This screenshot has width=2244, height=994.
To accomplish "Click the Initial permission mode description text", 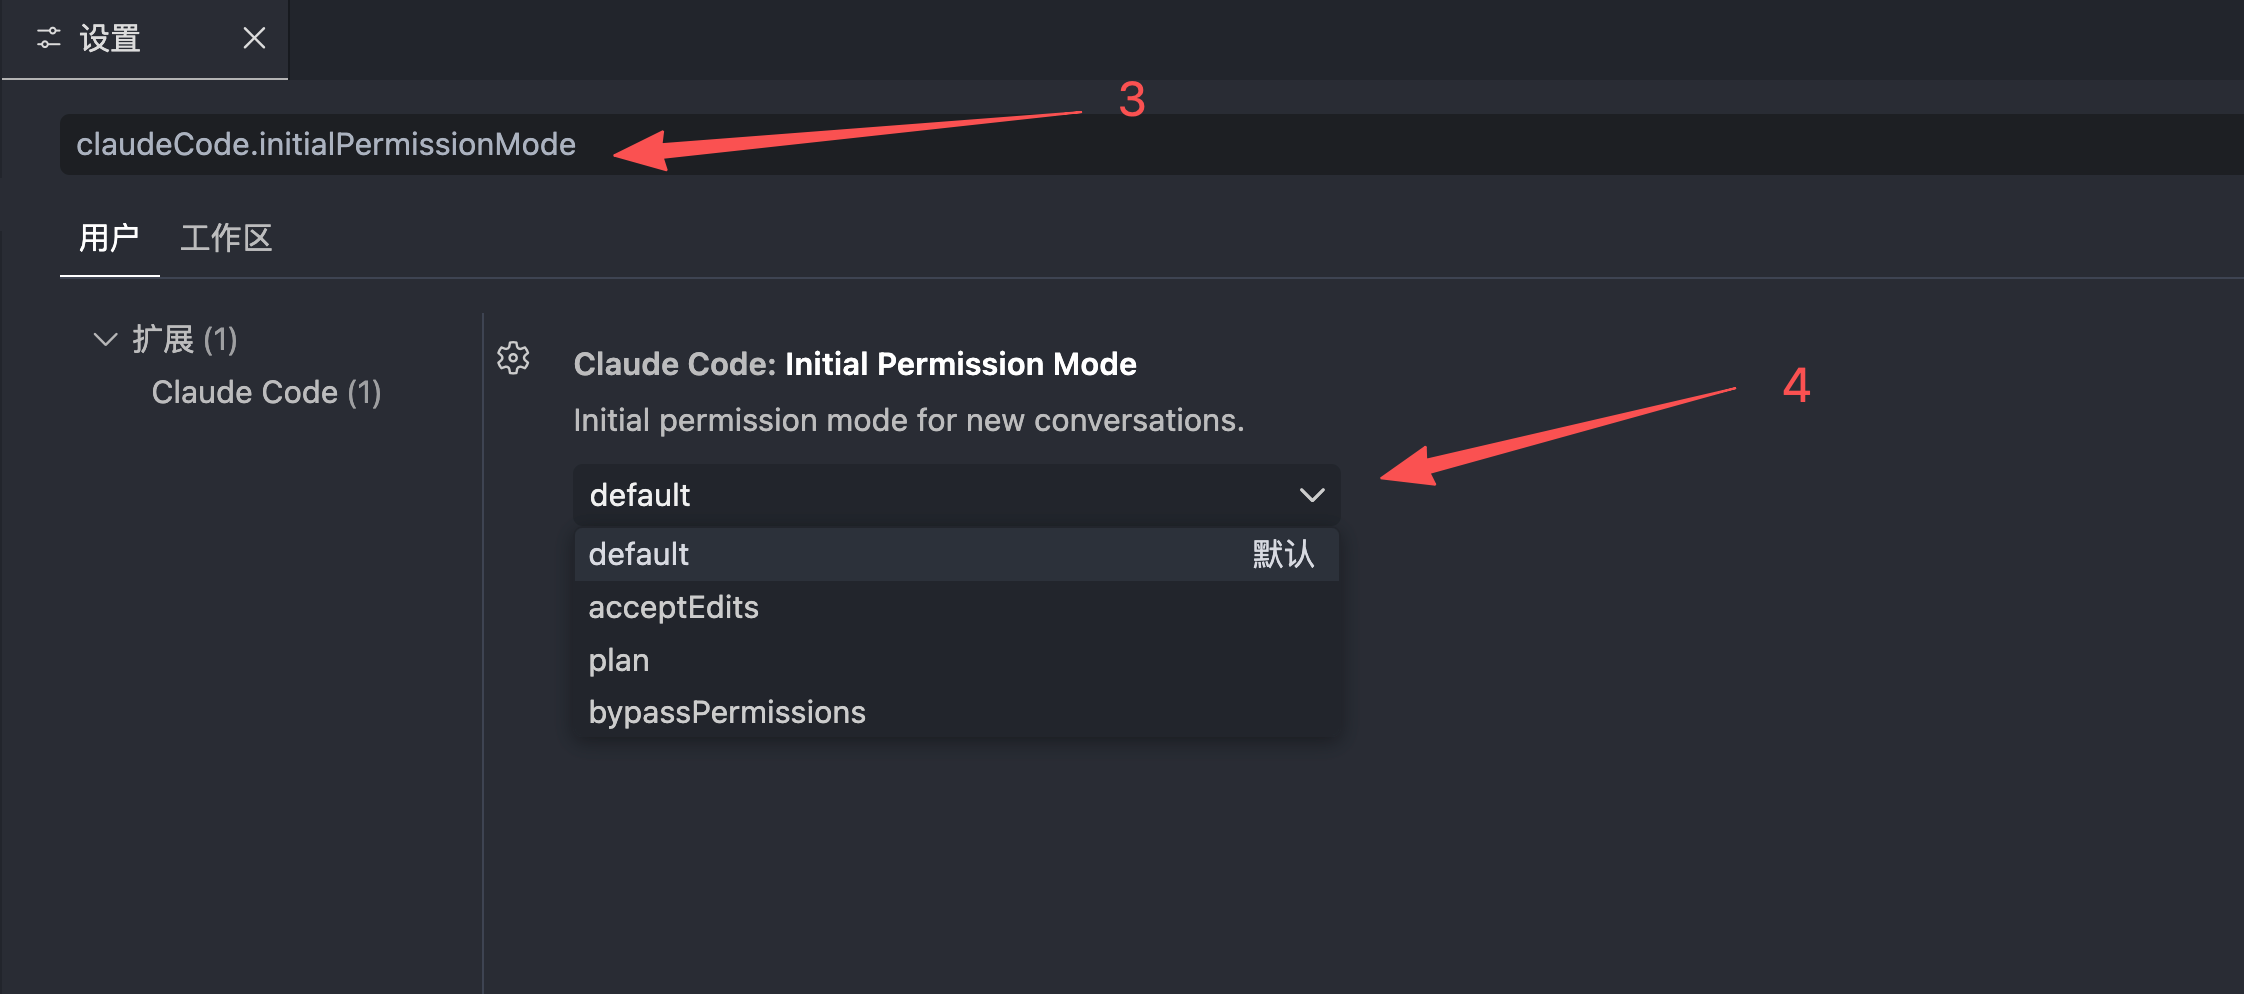I will point(908,420).
